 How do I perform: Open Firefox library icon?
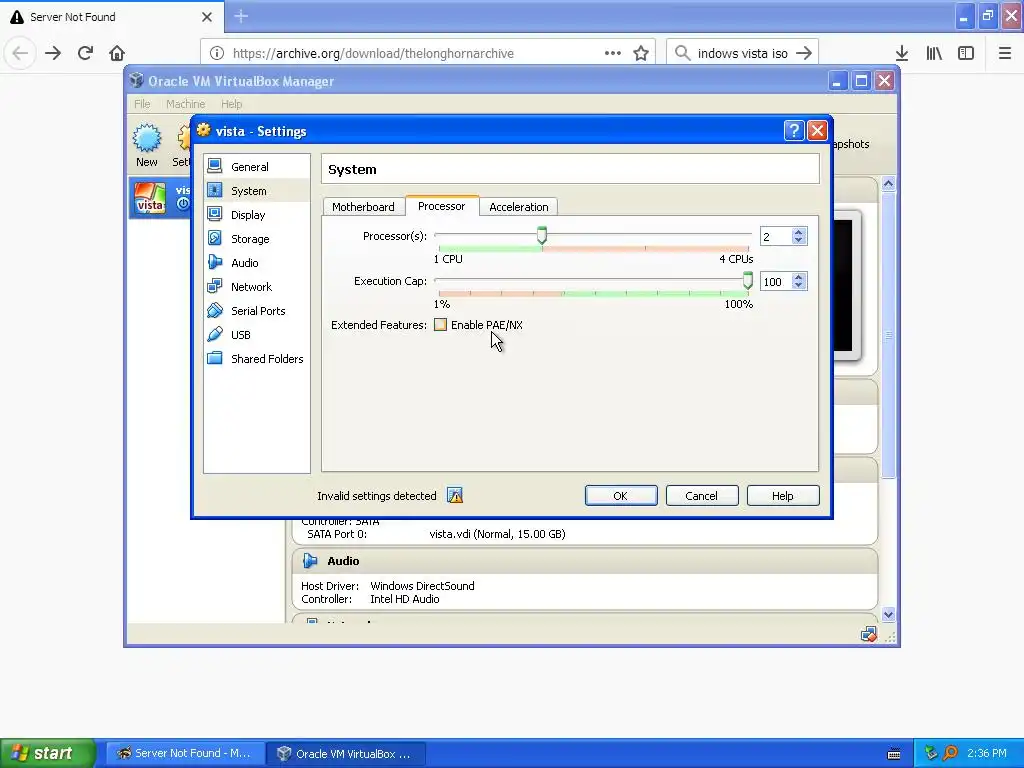pos(934,54)
